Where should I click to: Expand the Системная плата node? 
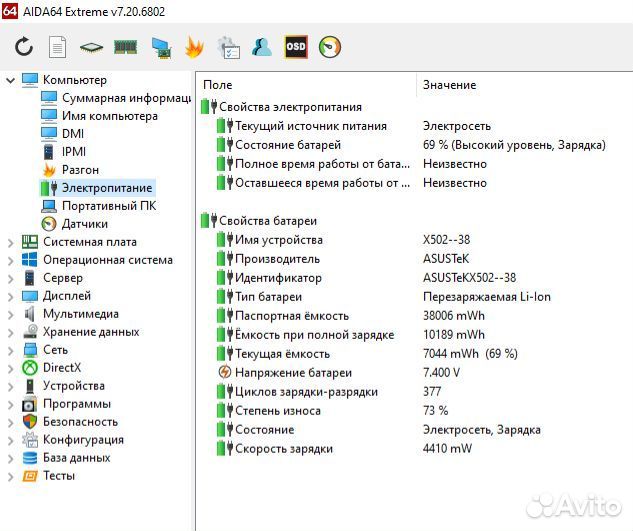click(x=11, y=242)
